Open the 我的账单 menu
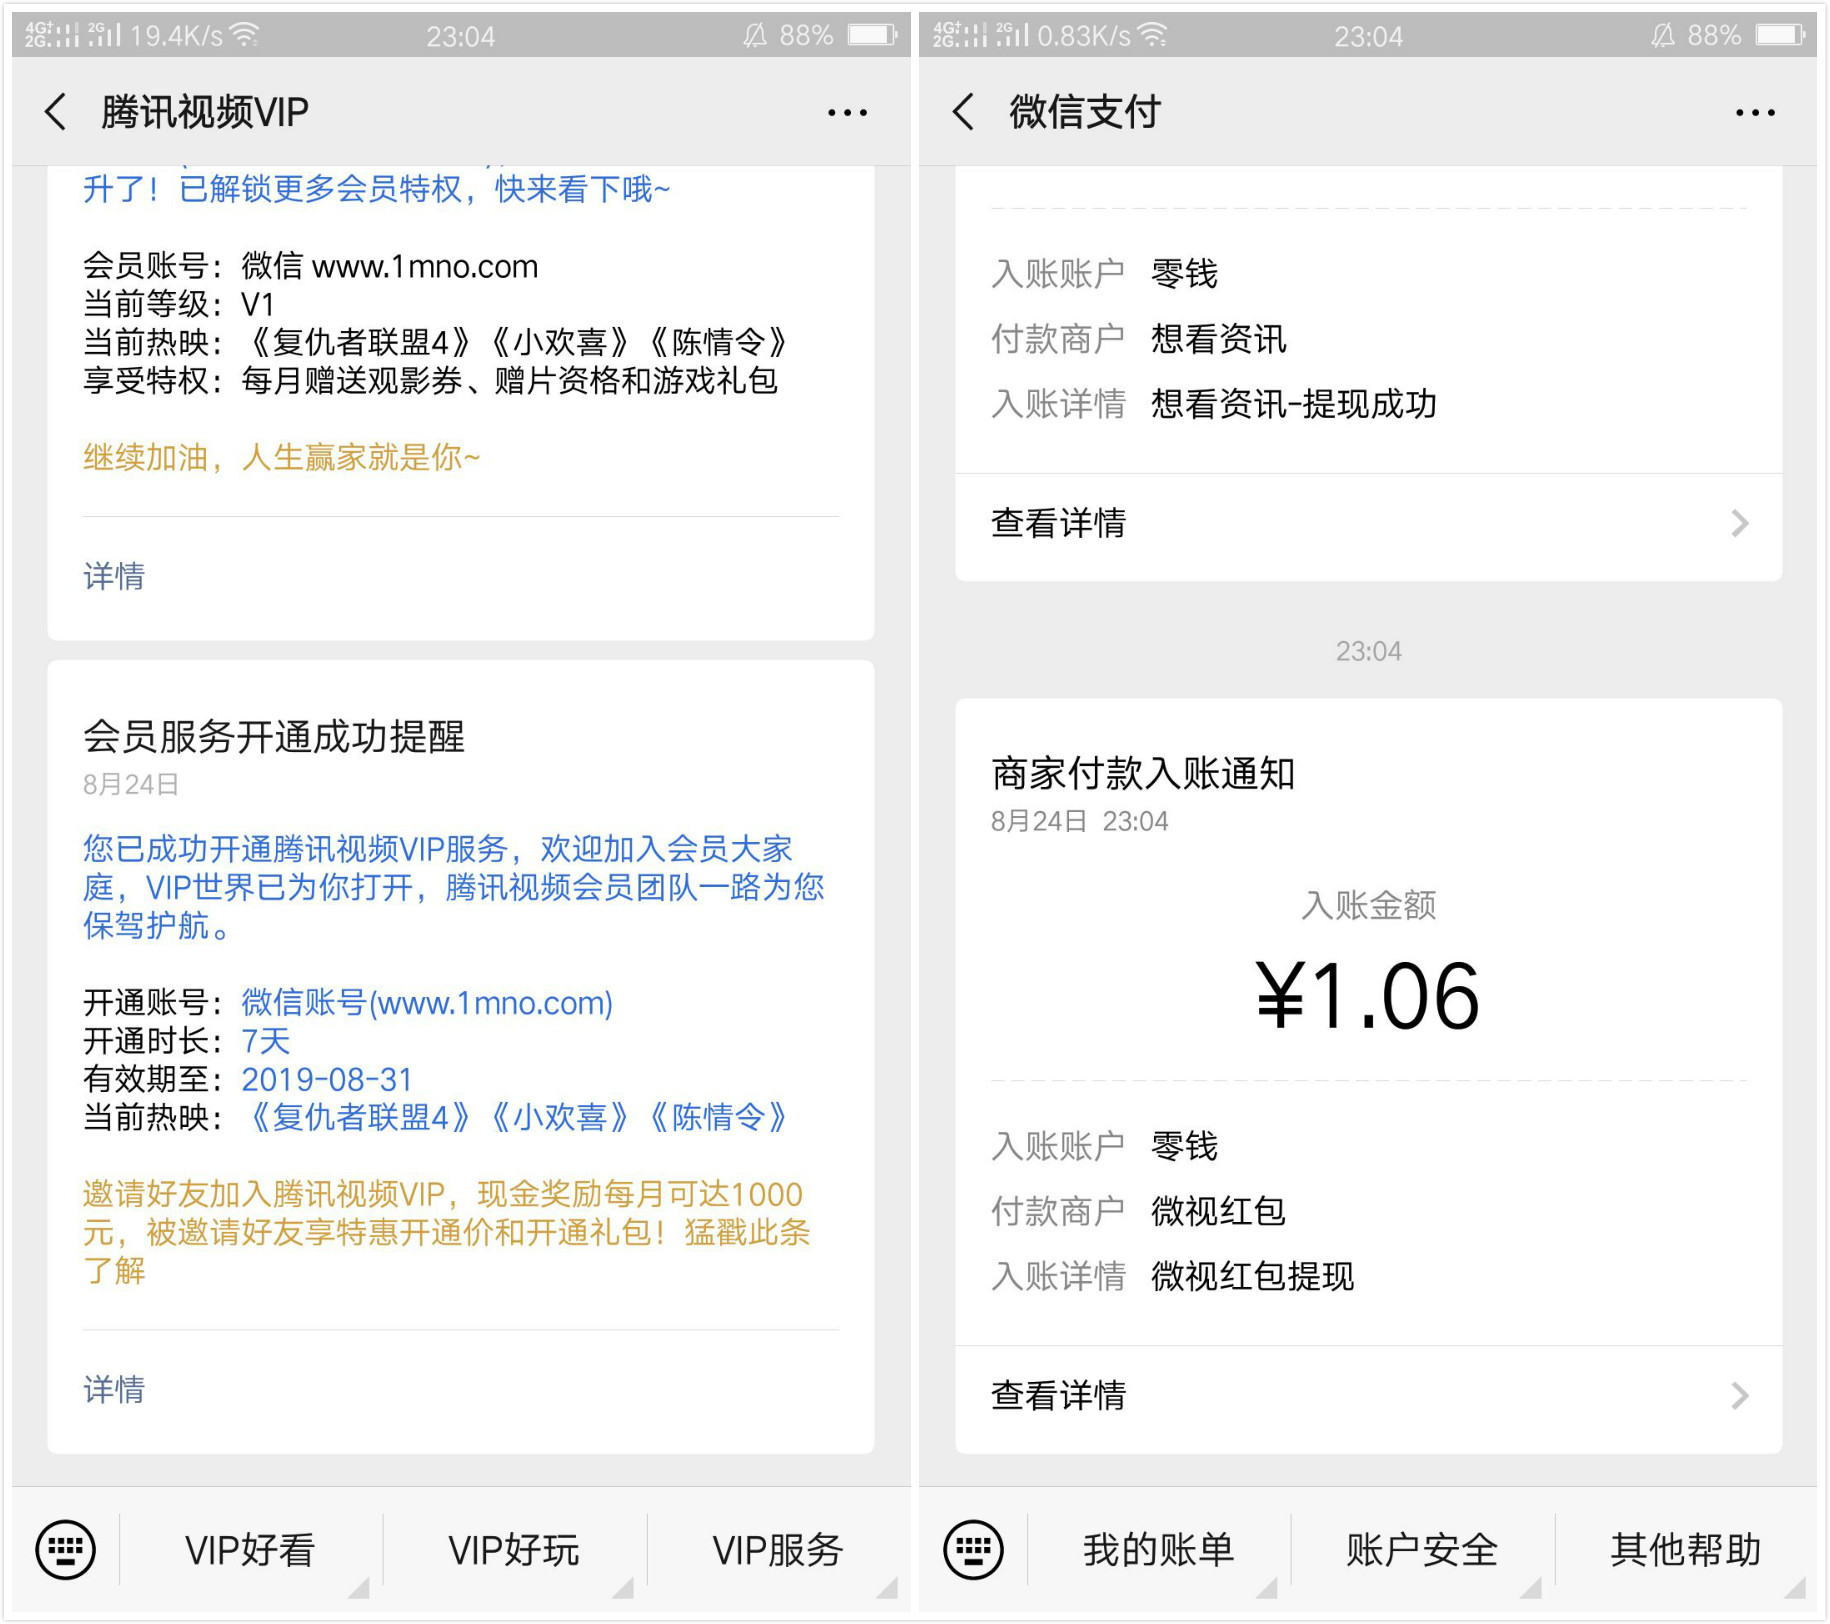The image size is (1830, 1624). (1158, 1550)
